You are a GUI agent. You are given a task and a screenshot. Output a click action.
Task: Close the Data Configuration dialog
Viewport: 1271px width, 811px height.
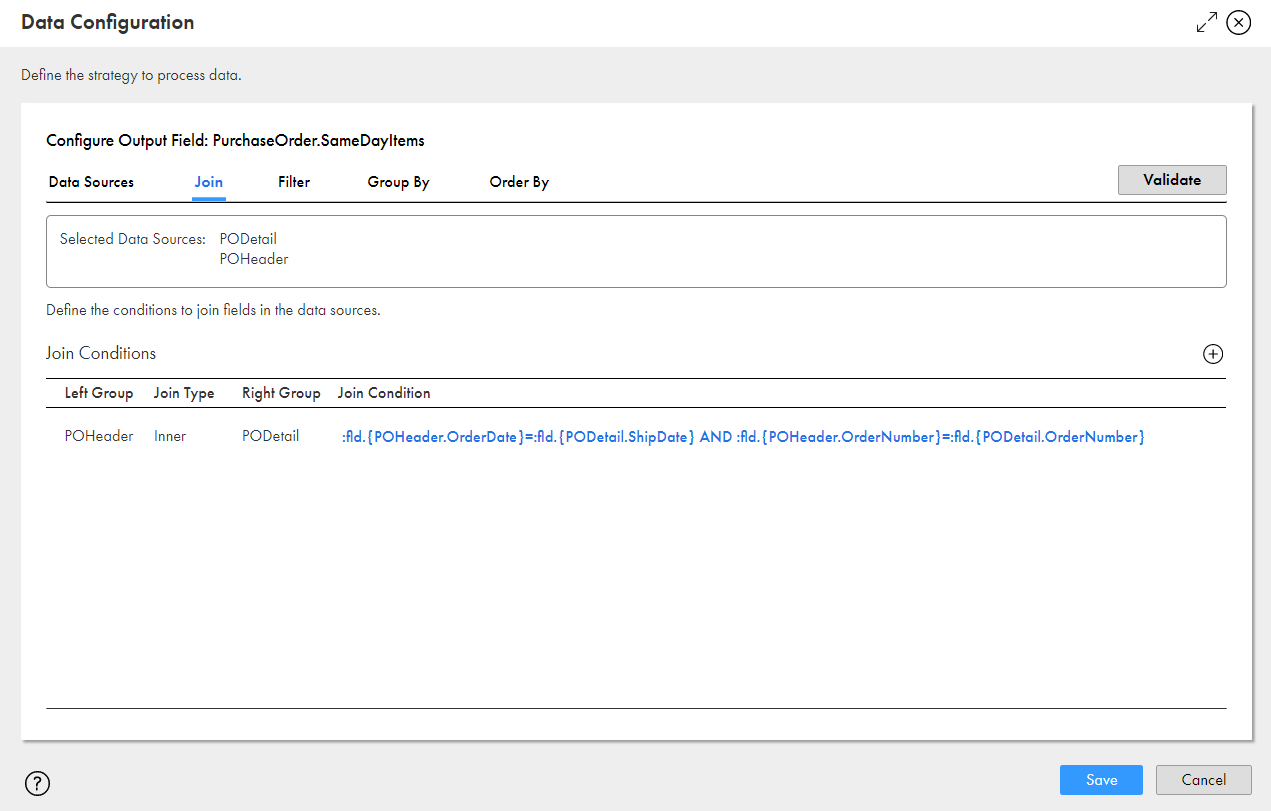click(x=1239, y=22)
